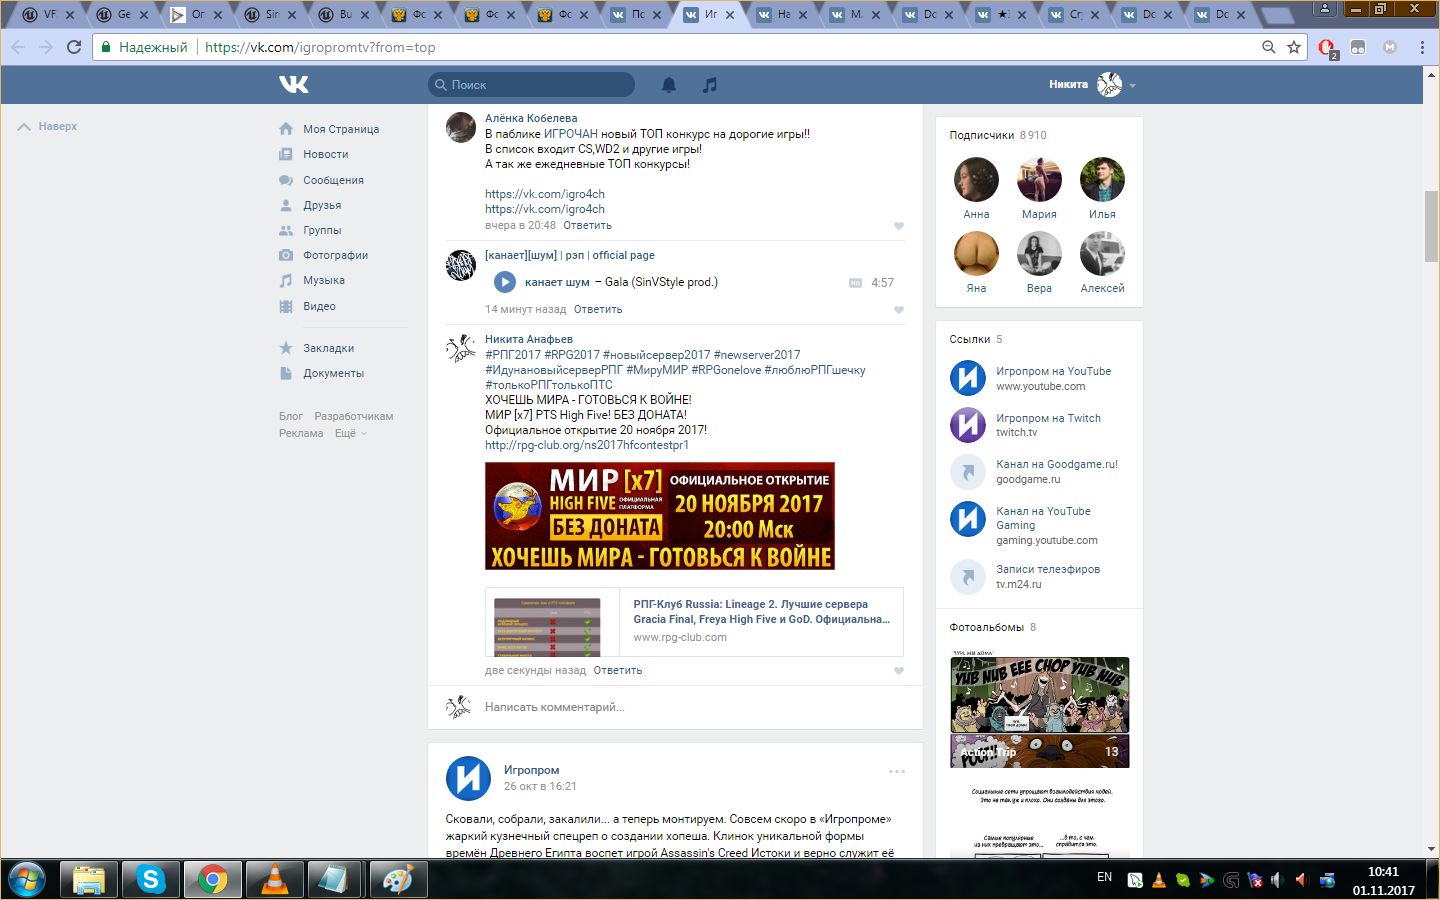The image size is (1440, 900).
Task: Click the '#РПГ2017' hashtag
Action: click(513, 355)
